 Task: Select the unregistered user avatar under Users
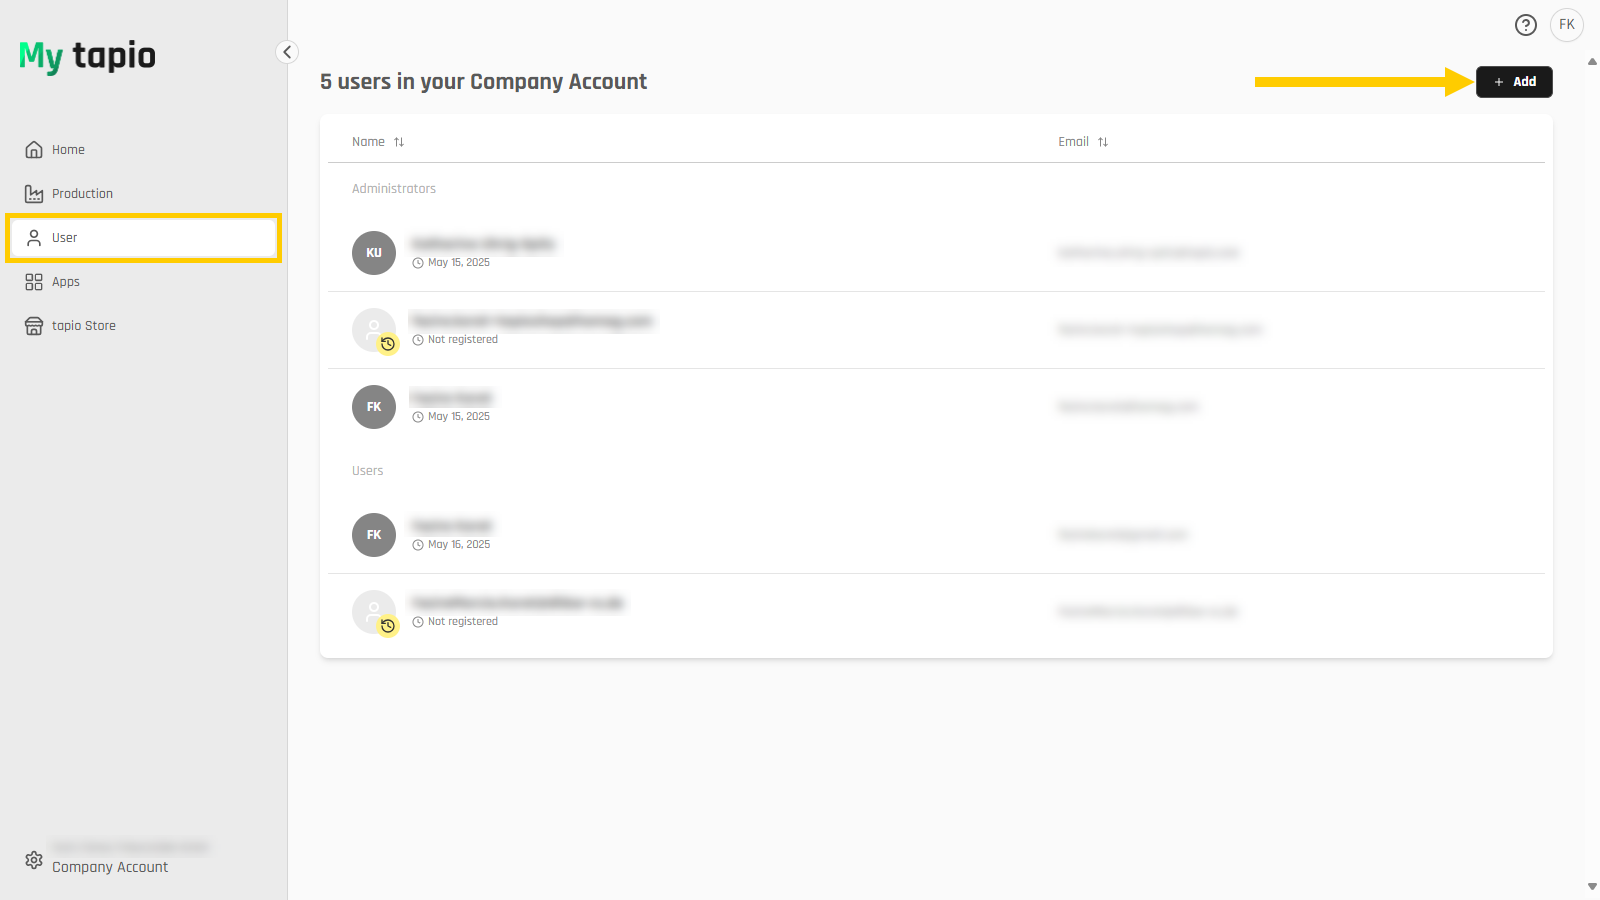click(x=374, y=612)
